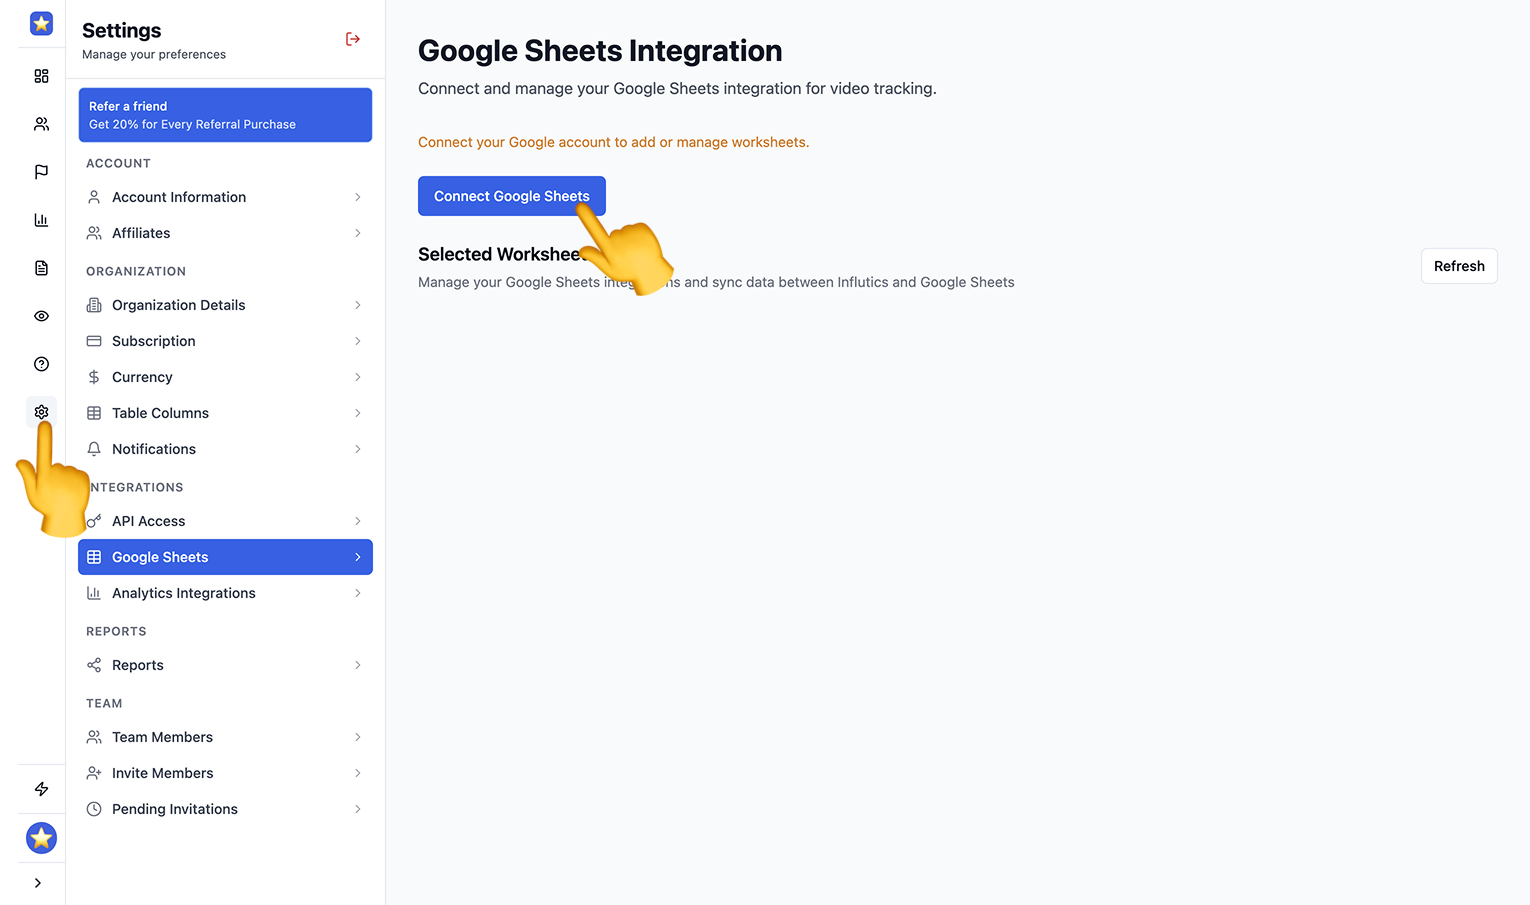The width and height of the screenshot is (1530, 905).
Task: Expand Team Members chevron arrow
Action: [358, 737]
